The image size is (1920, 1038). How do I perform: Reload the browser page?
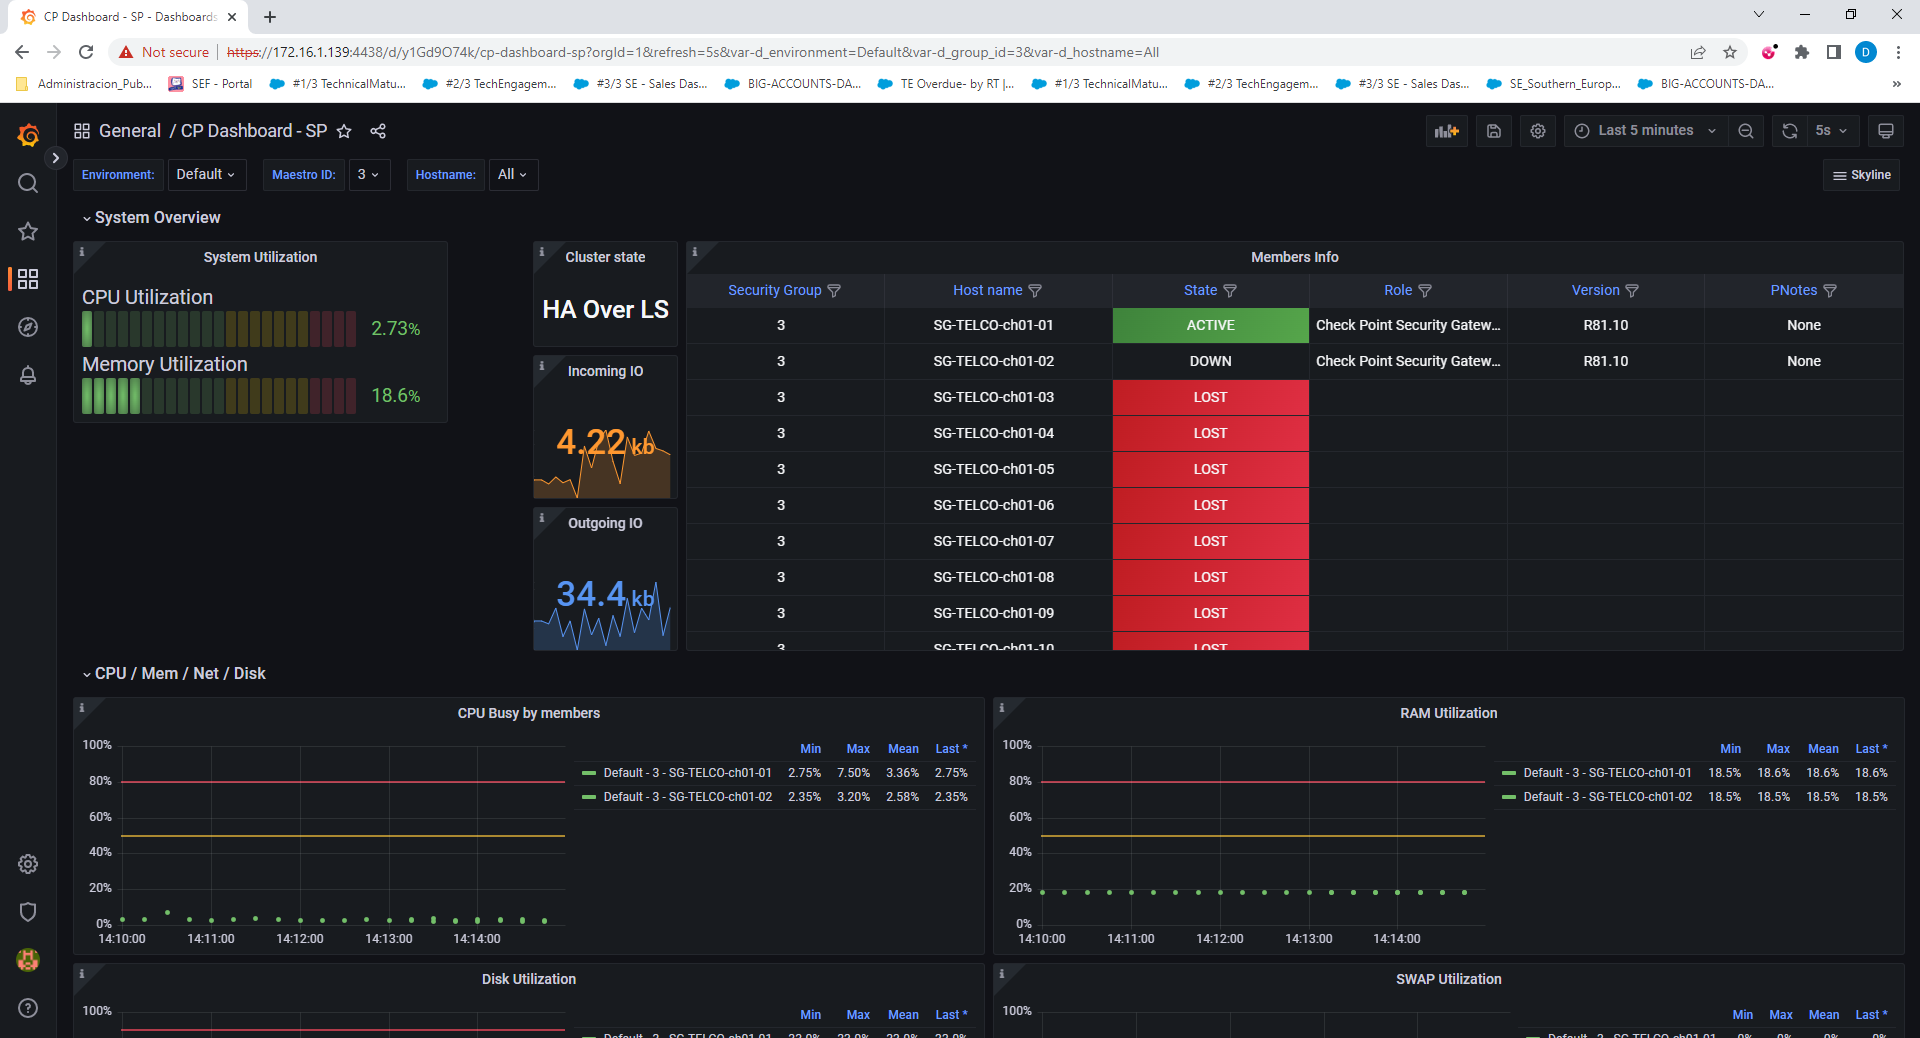tap(86, 52)
